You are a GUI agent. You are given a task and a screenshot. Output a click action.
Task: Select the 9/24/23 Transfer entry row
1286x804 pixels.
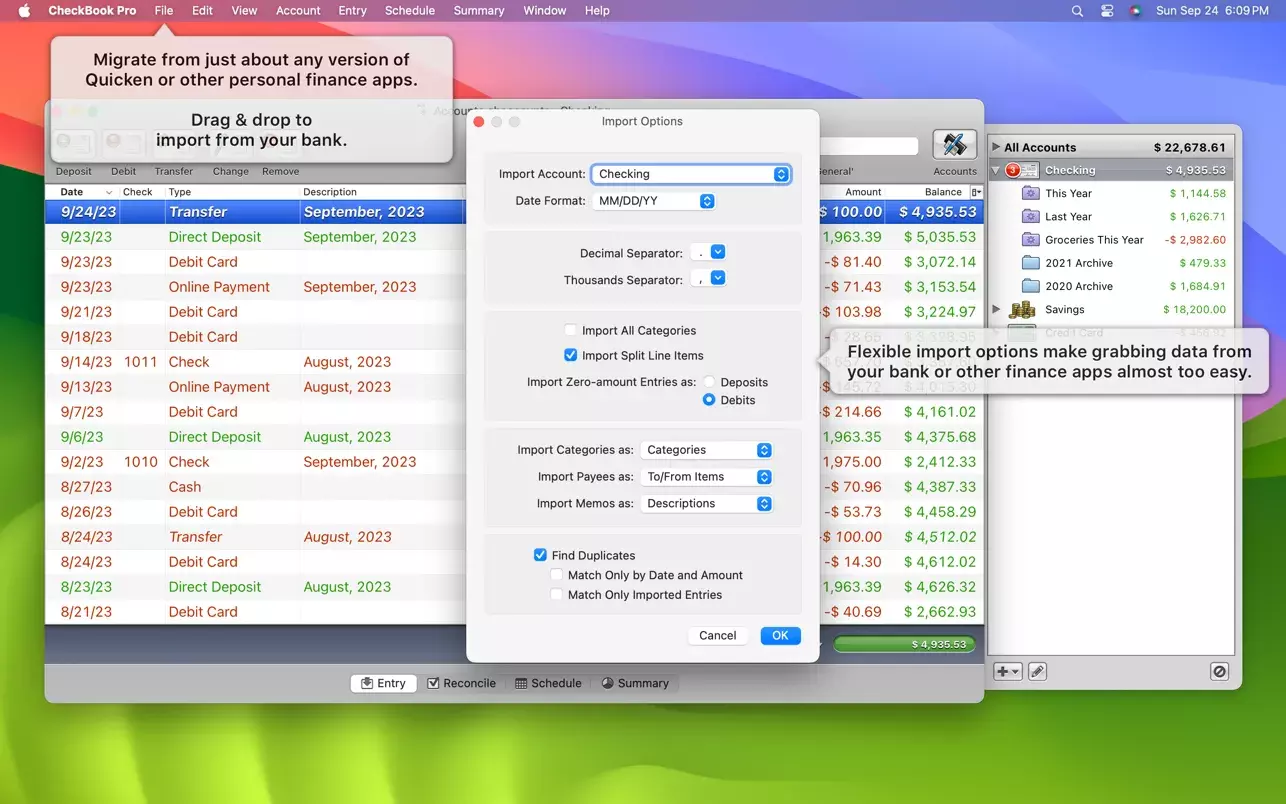click(255, 212)
